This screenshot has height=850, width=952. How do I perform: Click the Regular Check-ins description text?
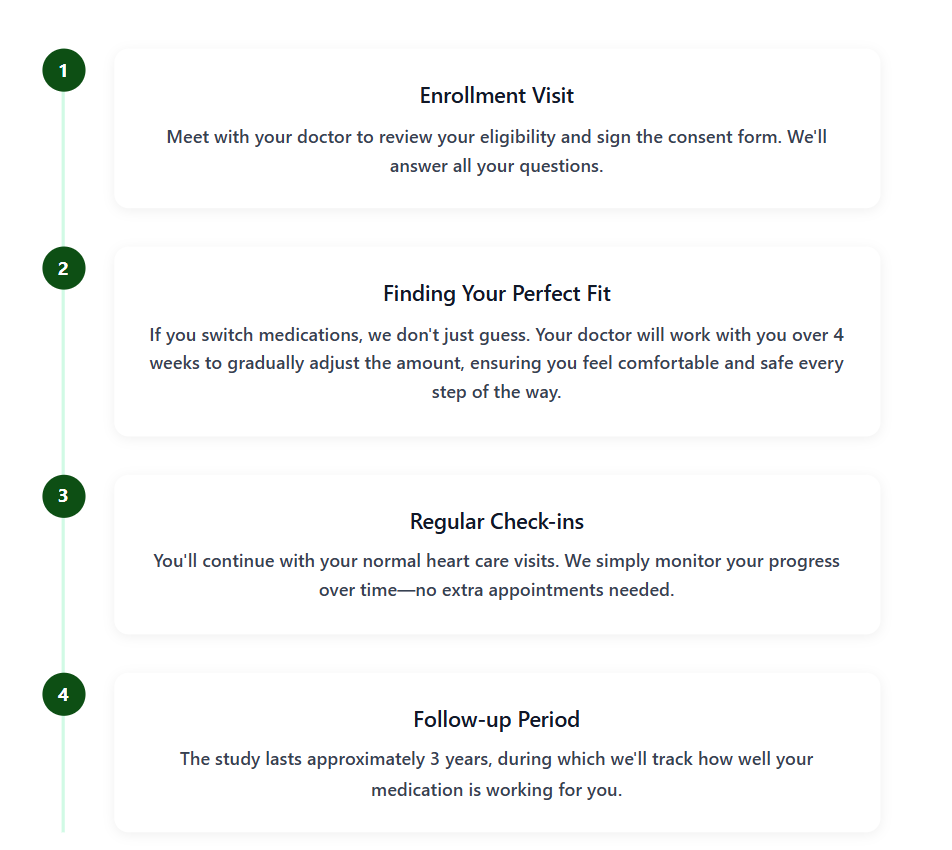pos(497,575)
